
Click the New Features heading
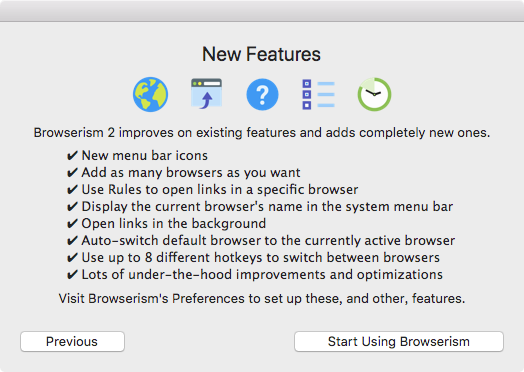pyautogui.click(x=261, y=54)
